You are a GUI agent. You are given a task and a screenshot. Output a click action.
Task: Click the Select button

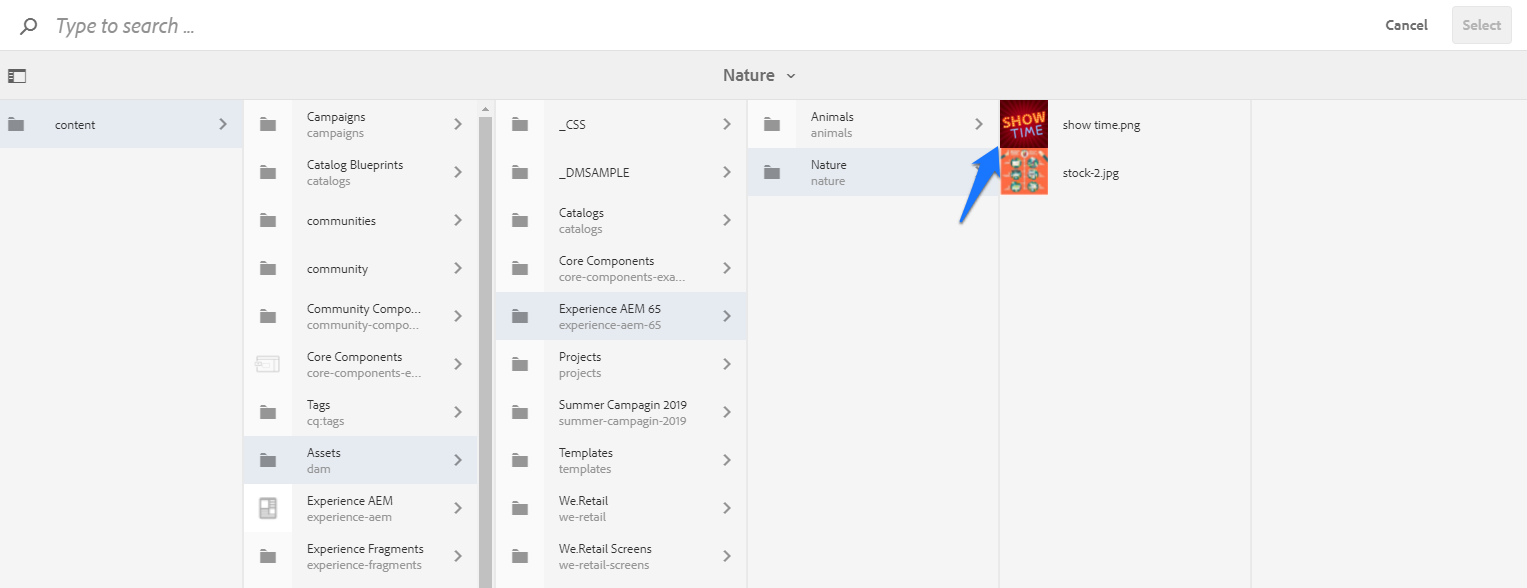(x=1481, y=25)
